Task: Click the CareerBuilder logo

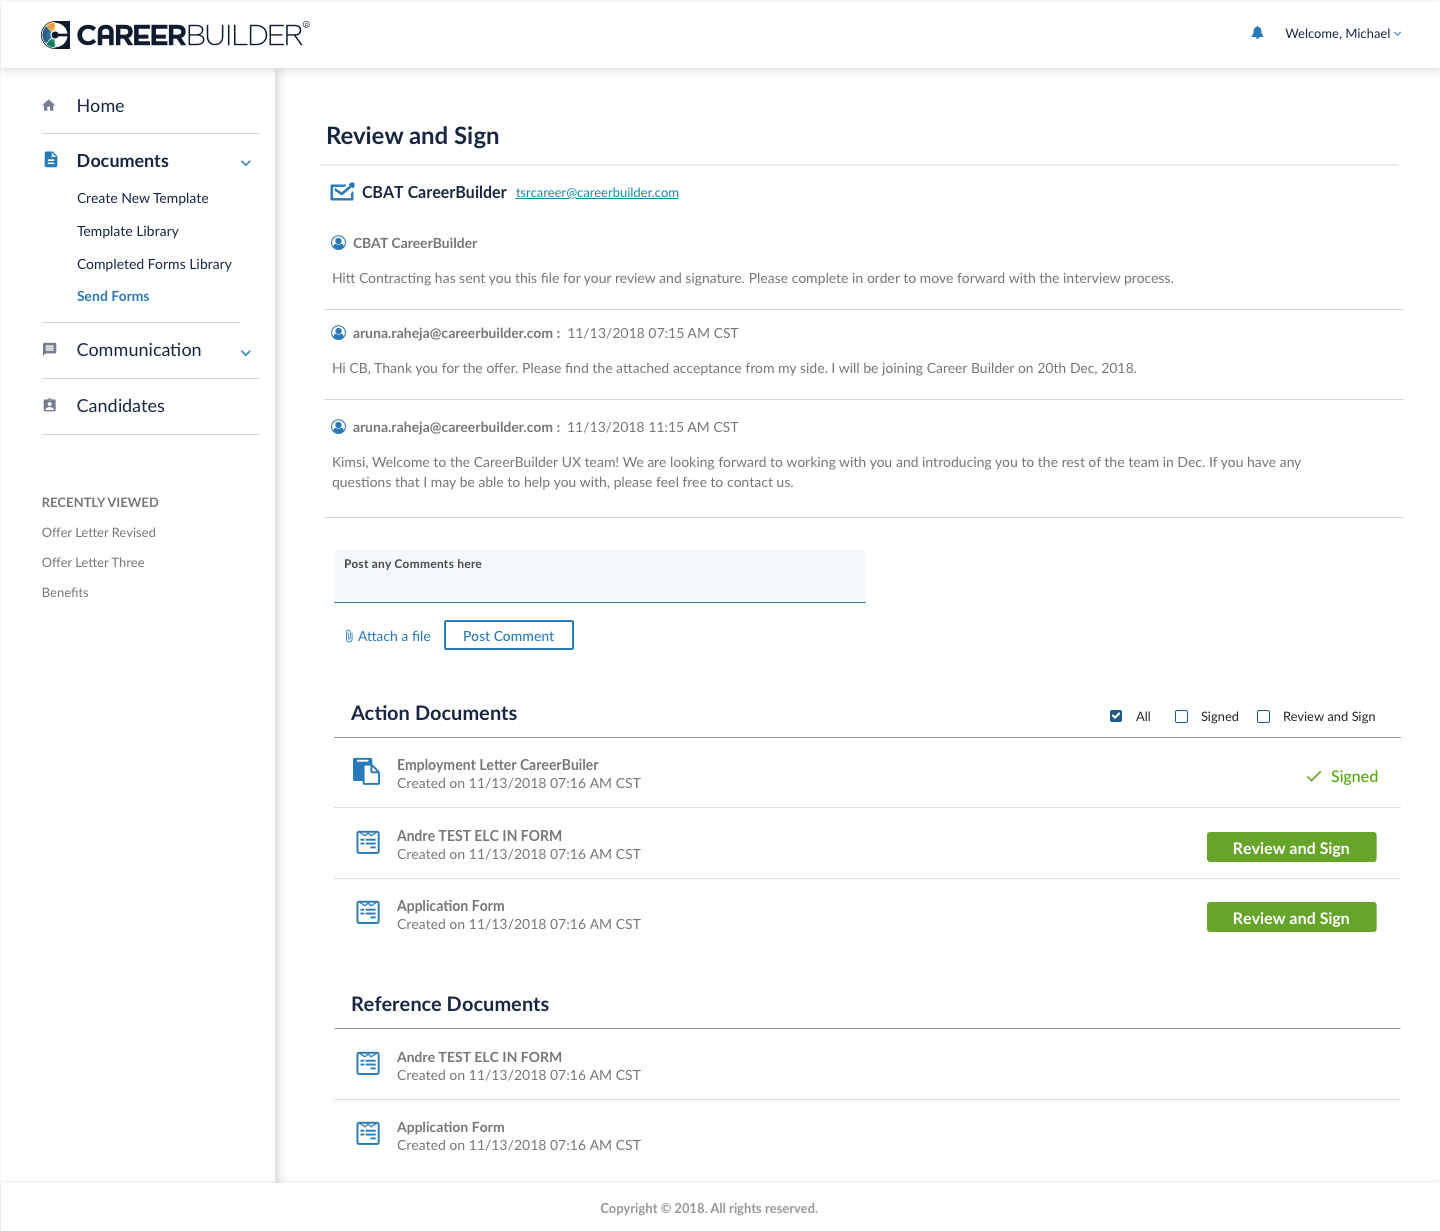Action: point(175,35)
